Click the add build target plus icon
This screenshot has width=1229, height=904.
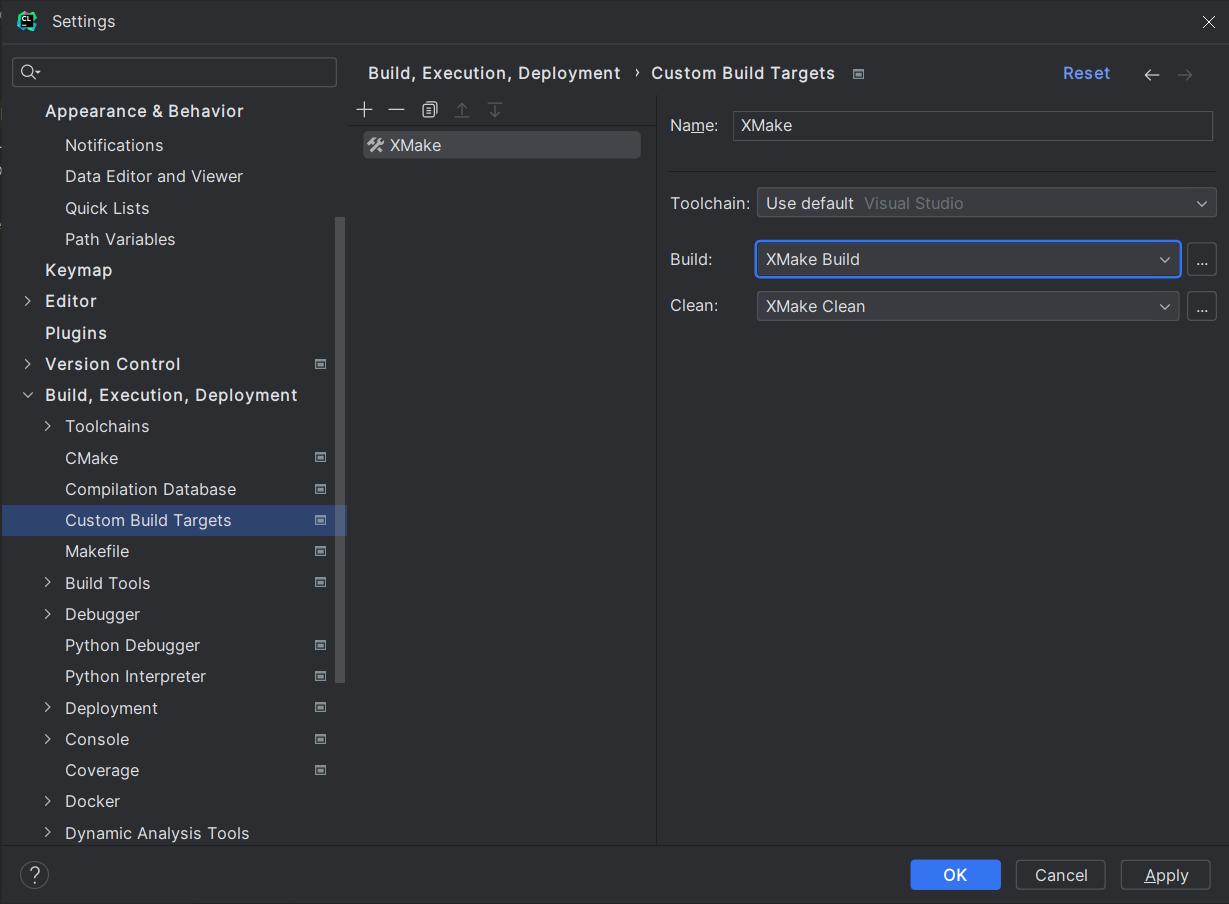(364, 109)
